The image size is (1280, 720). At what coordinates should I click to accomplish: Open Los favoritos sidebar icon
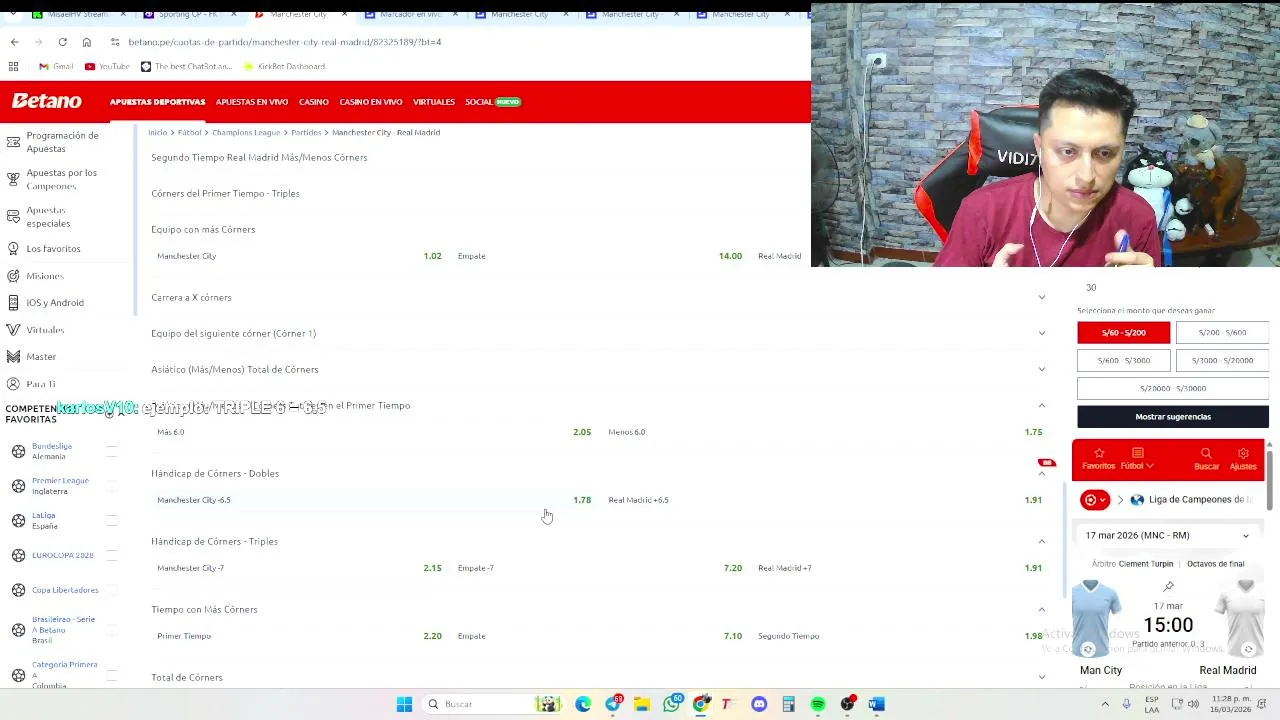click(x=13, y=248)
